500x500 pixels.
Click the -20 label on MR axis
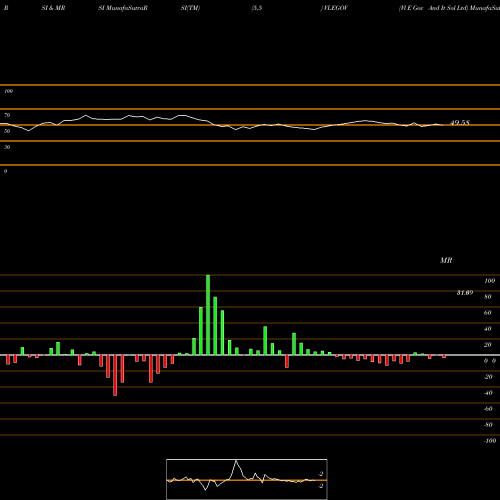coord(488,377)
